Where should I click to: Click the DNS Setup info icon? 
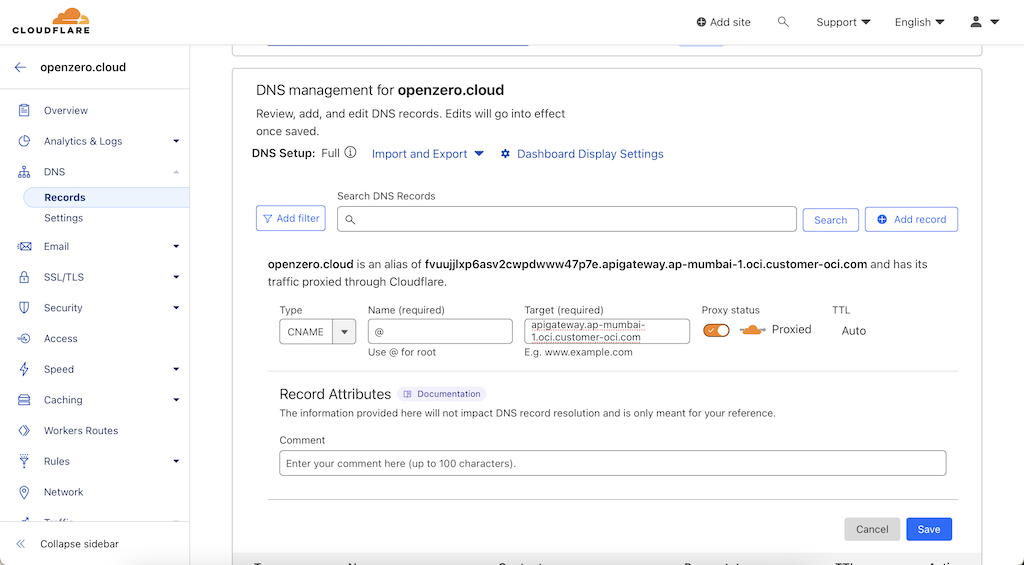[x=351, y=153]
